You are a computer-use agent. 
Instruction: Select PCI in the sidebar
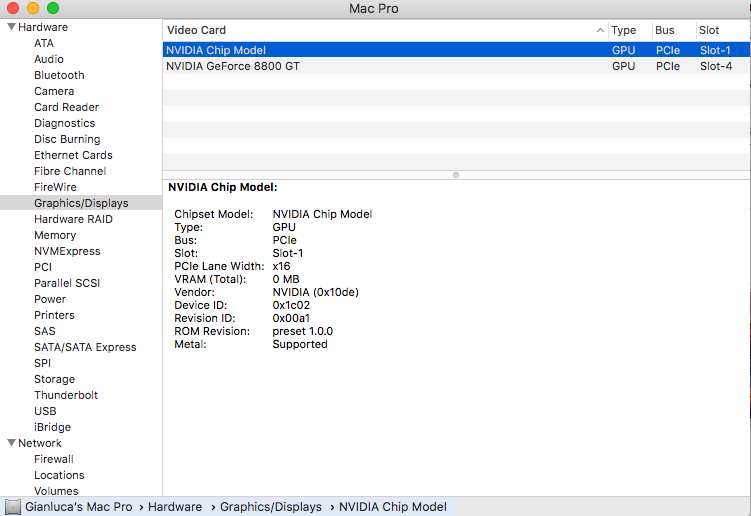click(43, 267)
